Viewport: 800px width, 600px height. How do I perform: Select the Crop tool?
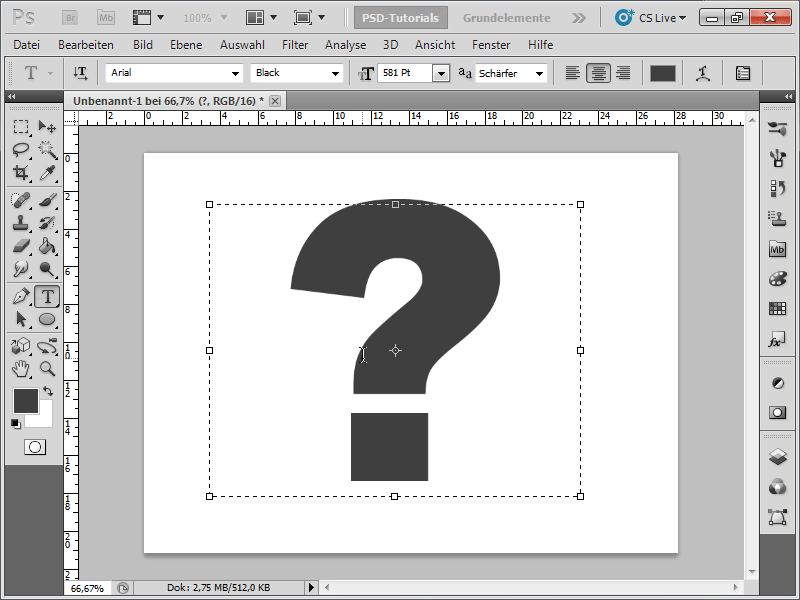tap(21, 173)
